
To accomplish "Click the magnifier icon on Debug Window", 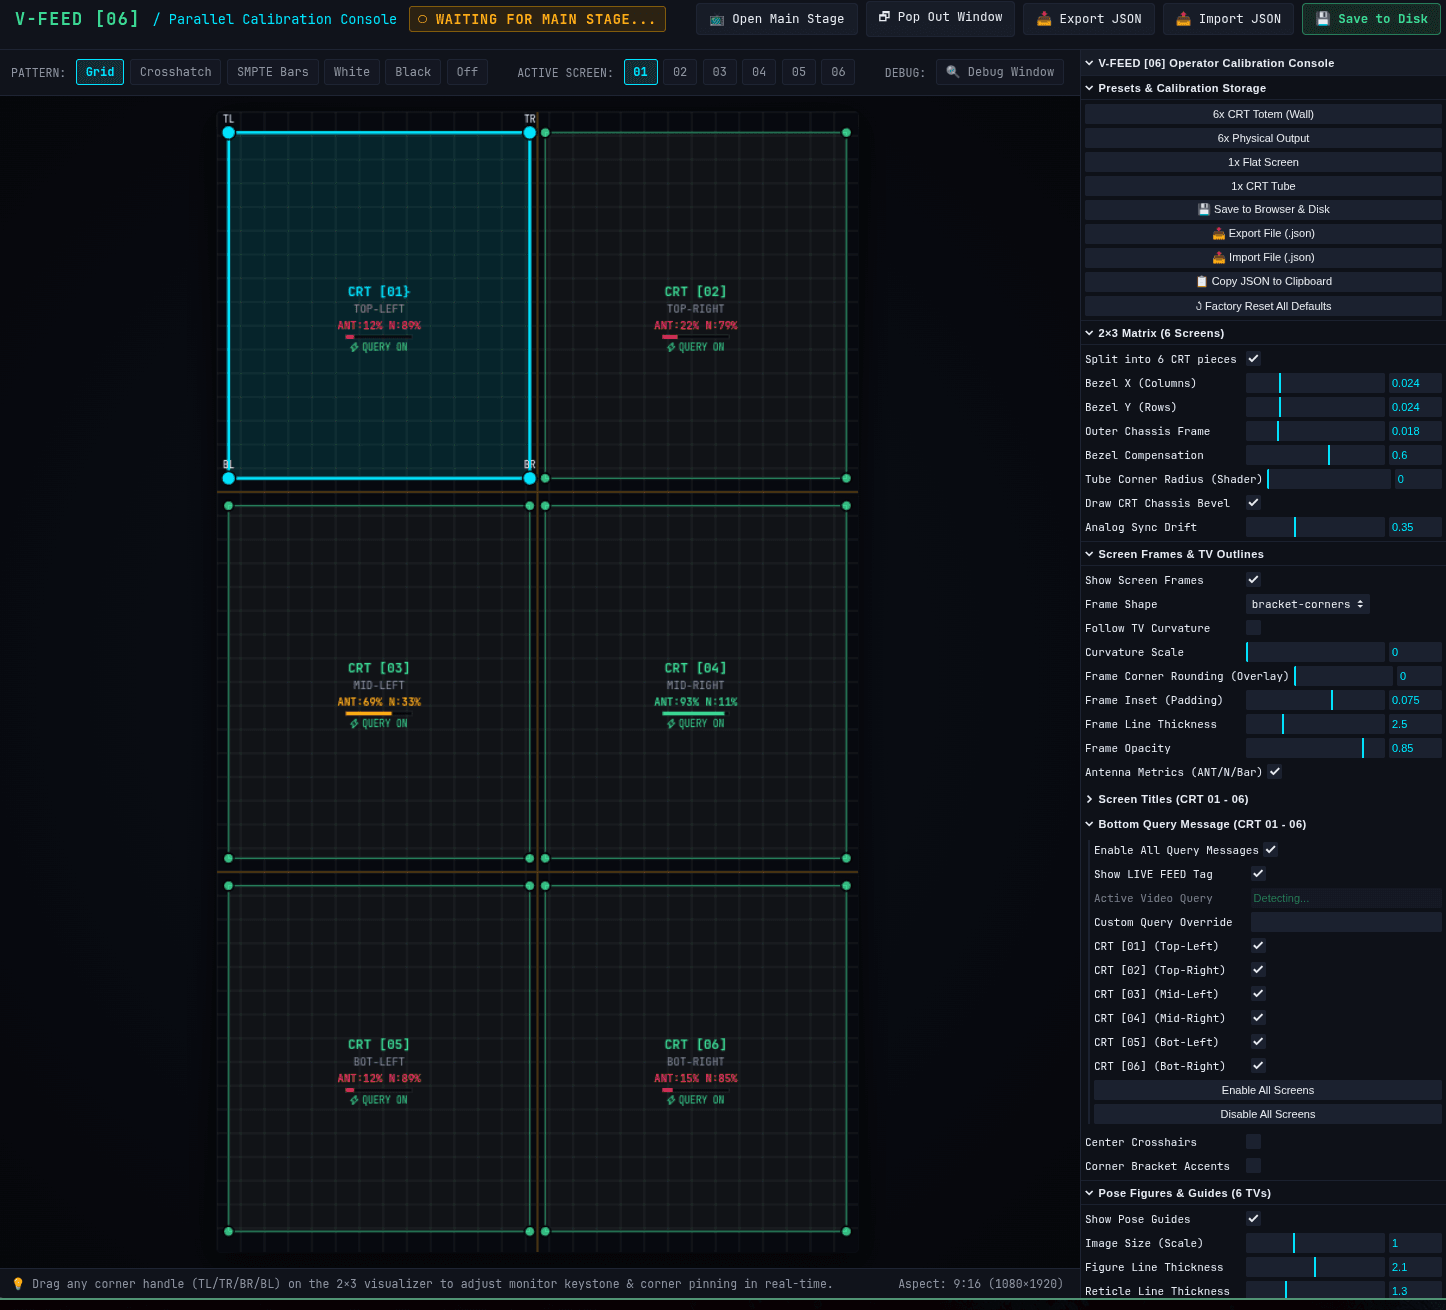I will pos(953,72).
